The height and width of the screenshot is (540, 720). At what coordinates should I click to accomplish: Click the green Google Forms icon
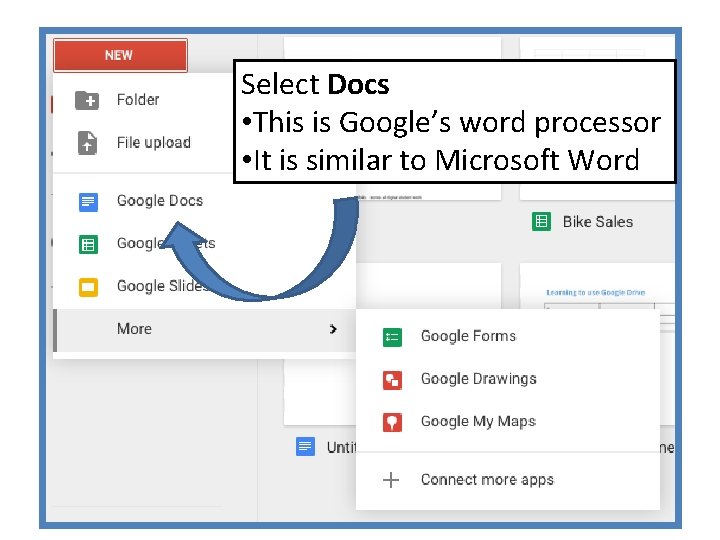tap(392, 338)
